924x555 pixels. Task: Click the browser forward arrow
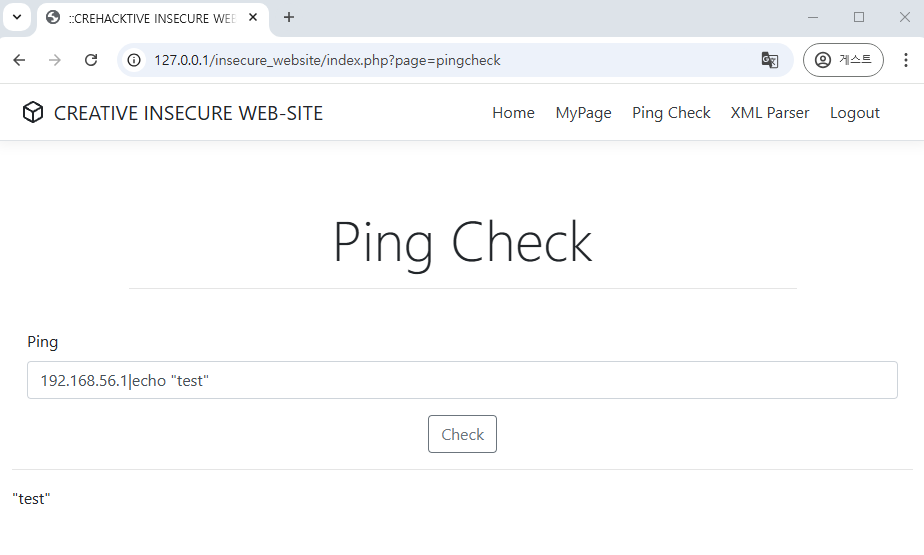55,60
